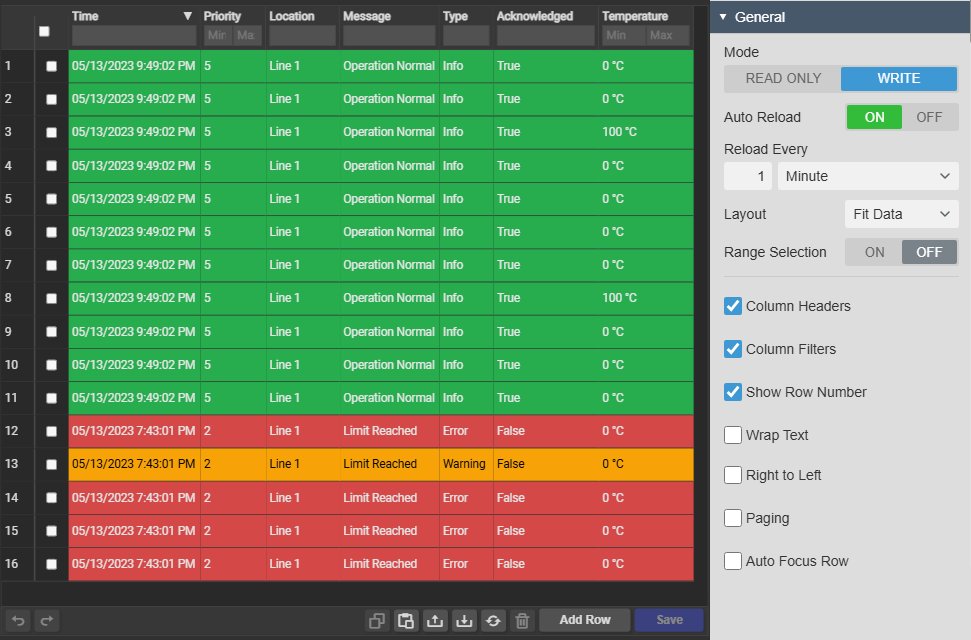
Task: Click the Priority column header
Action: [222, 16]
